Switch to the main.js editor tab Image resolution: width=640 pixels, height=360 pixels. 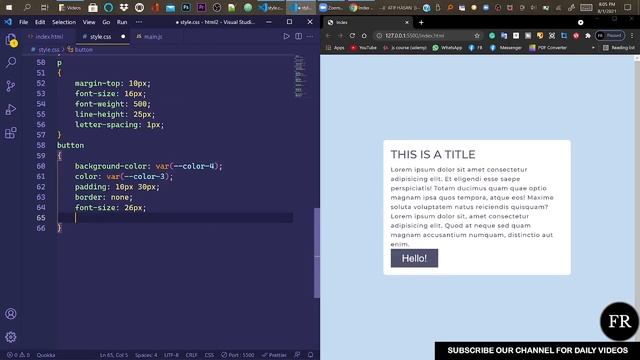click(152, 36)
